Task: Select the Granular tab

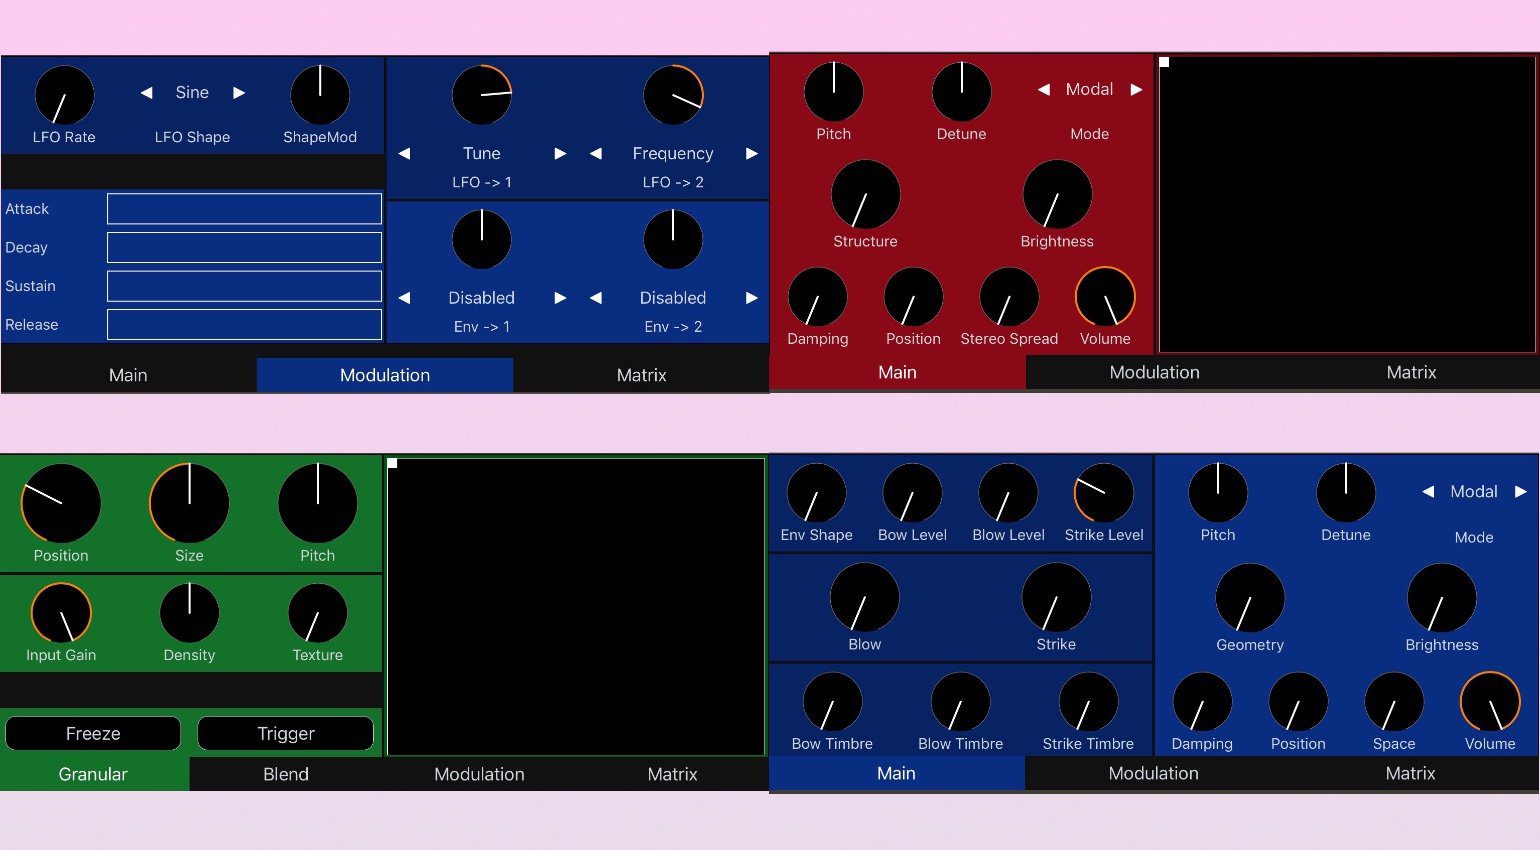Action: (93, 774)
